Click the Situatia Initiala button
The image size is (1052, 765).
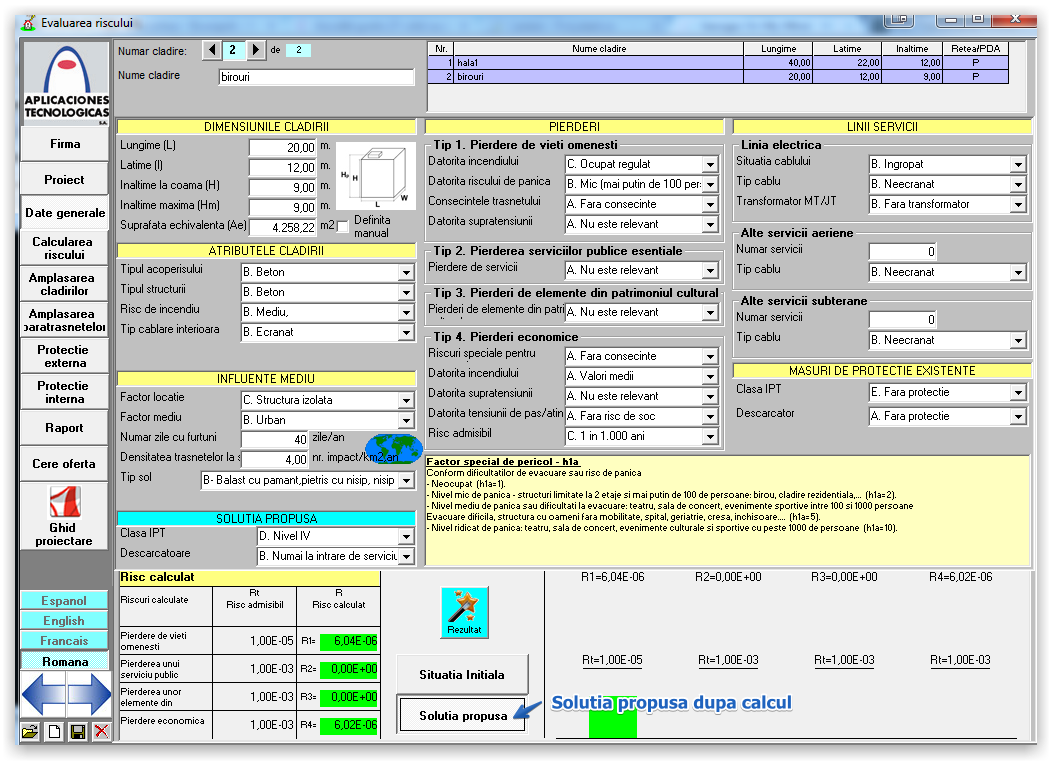pyautogui.click(x=461, y=675)
